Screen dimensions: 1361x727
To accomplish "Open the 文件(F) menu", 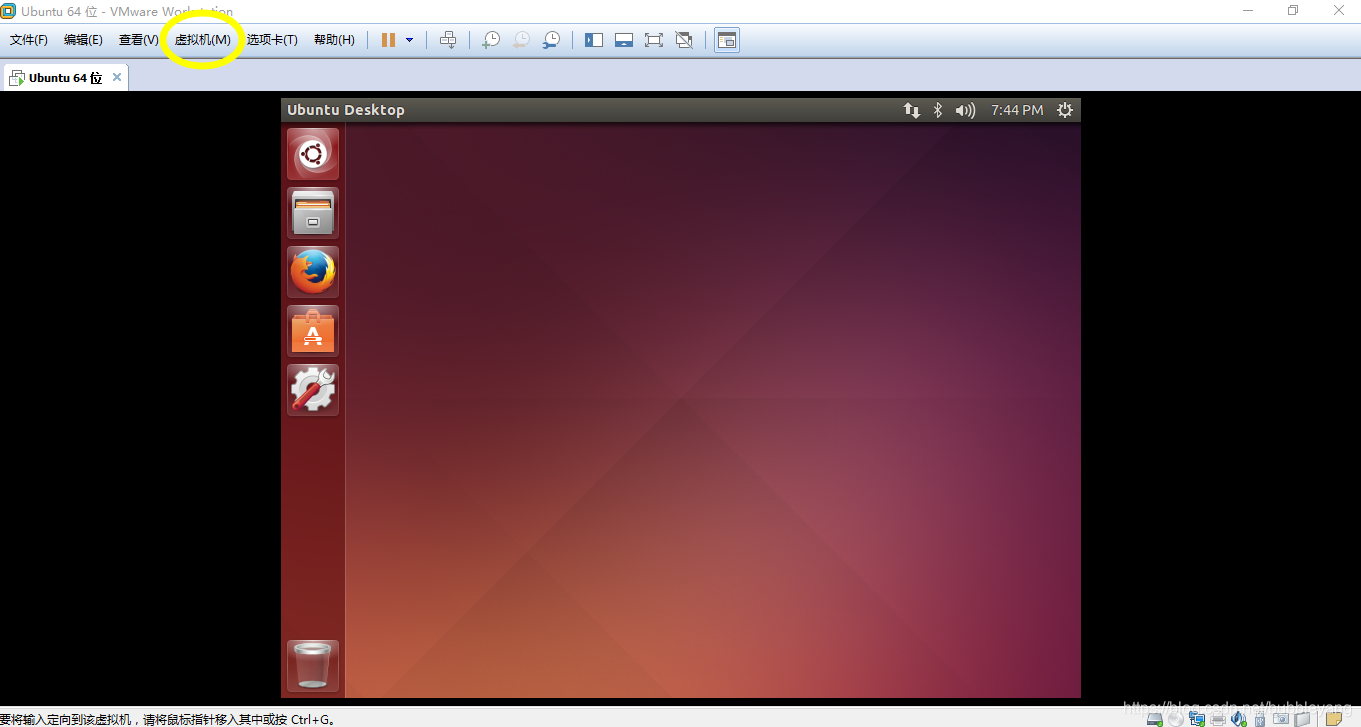I will [29, 40].
